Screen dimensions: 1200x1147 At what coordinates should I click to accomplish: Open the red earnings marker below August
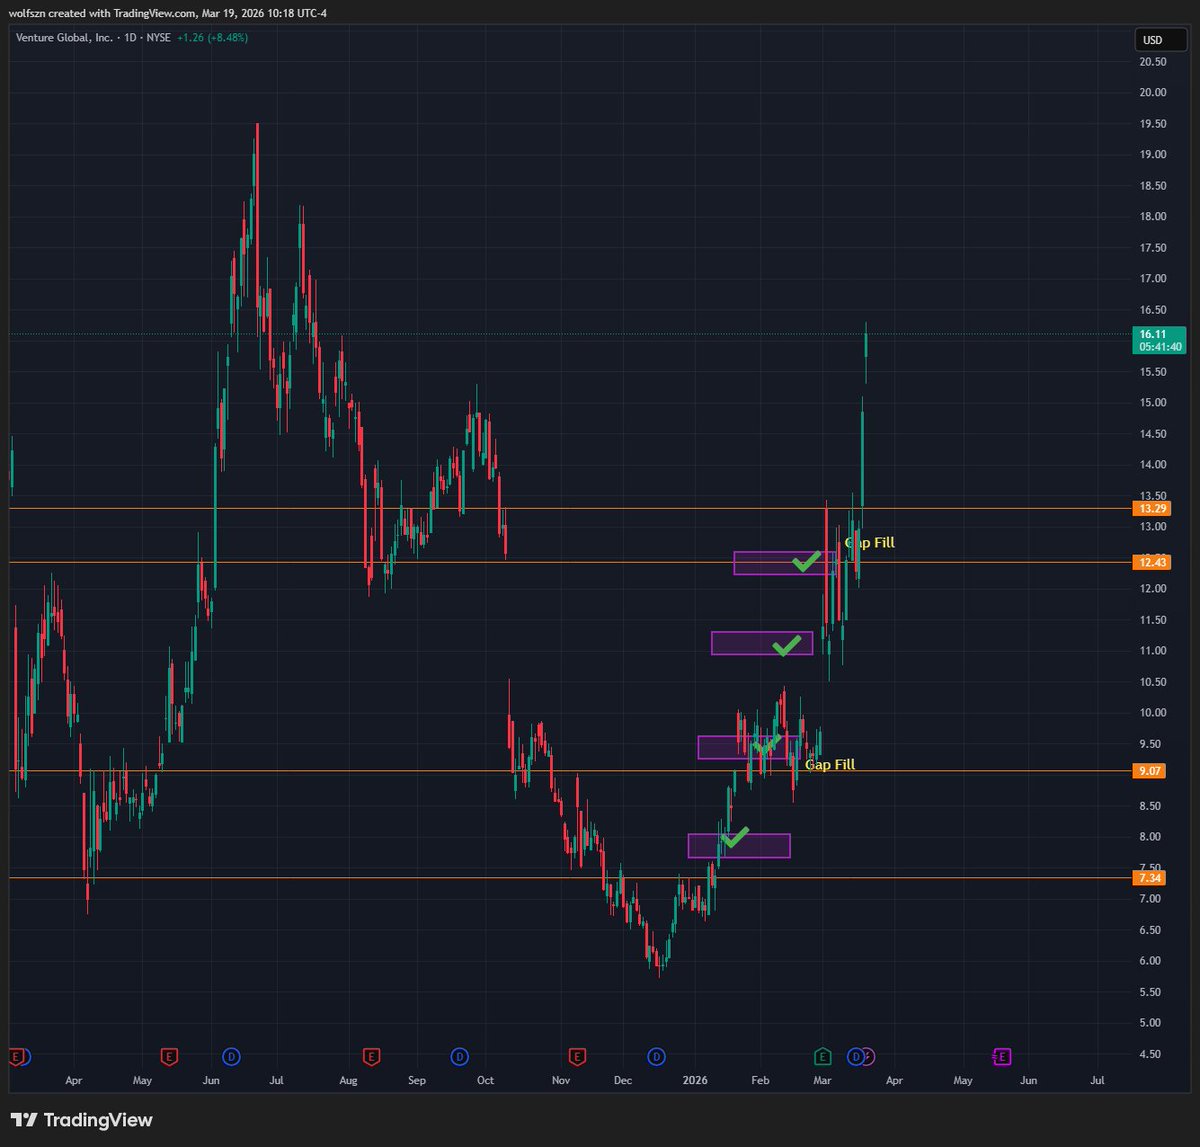371,1056
